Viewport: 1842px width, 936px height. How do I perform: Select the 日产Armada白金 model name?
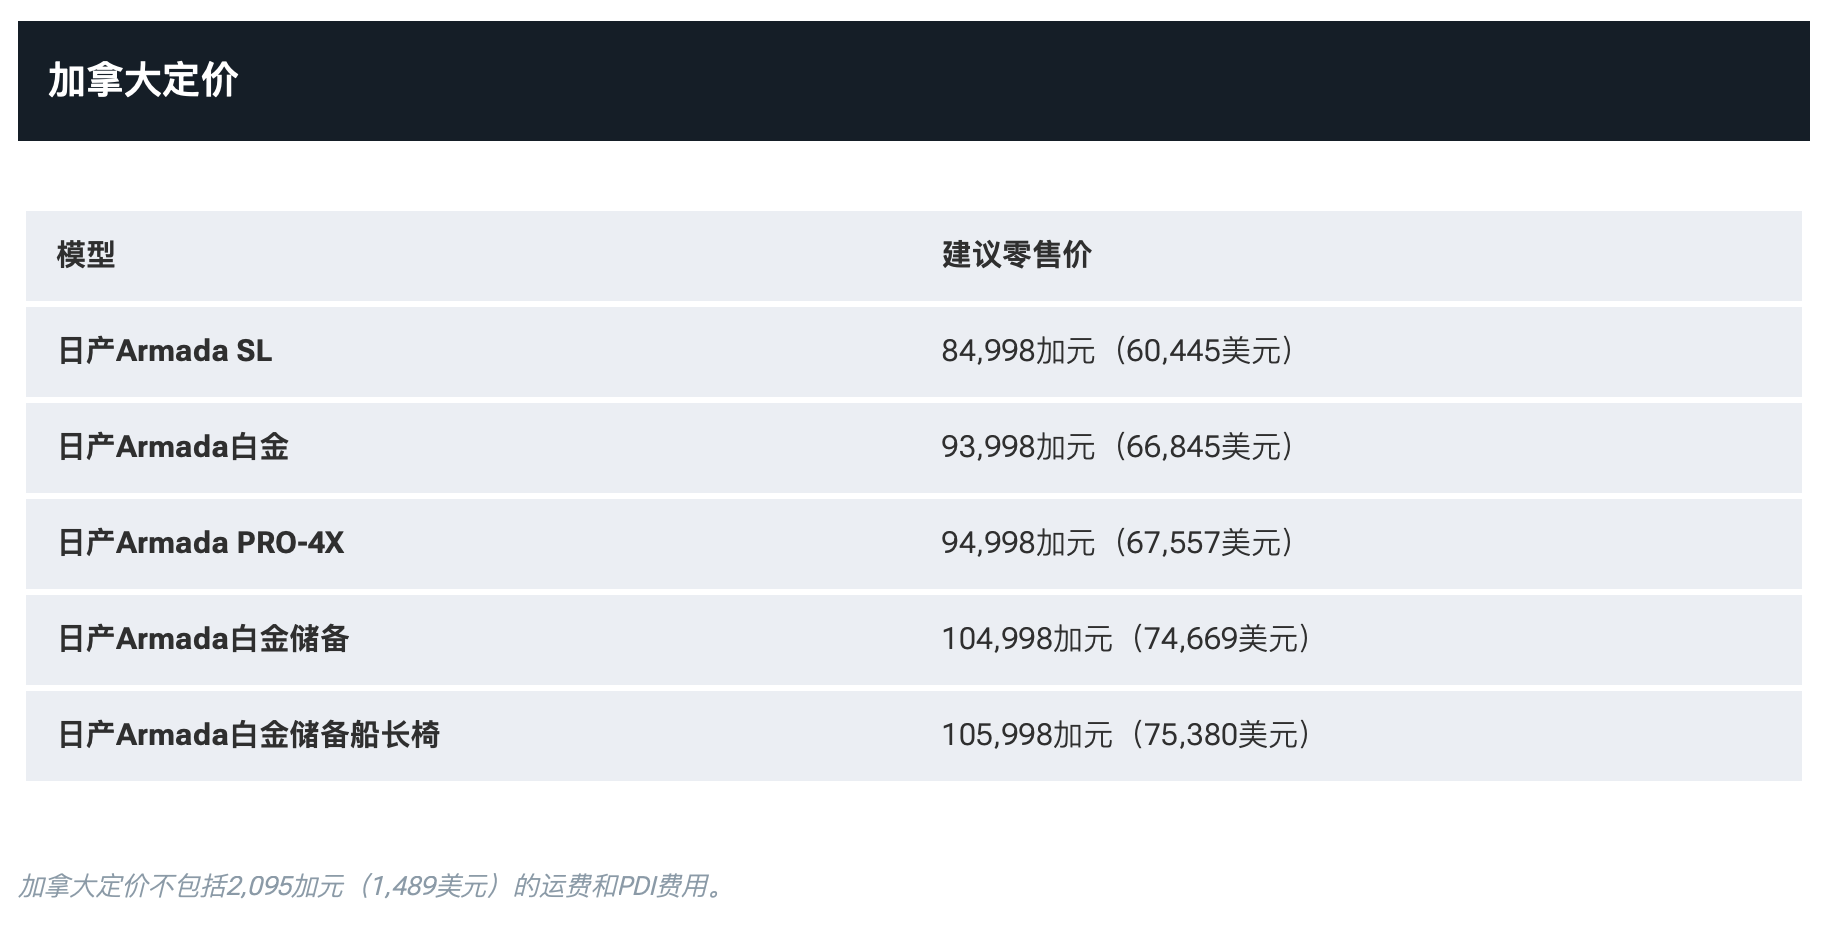173,447
